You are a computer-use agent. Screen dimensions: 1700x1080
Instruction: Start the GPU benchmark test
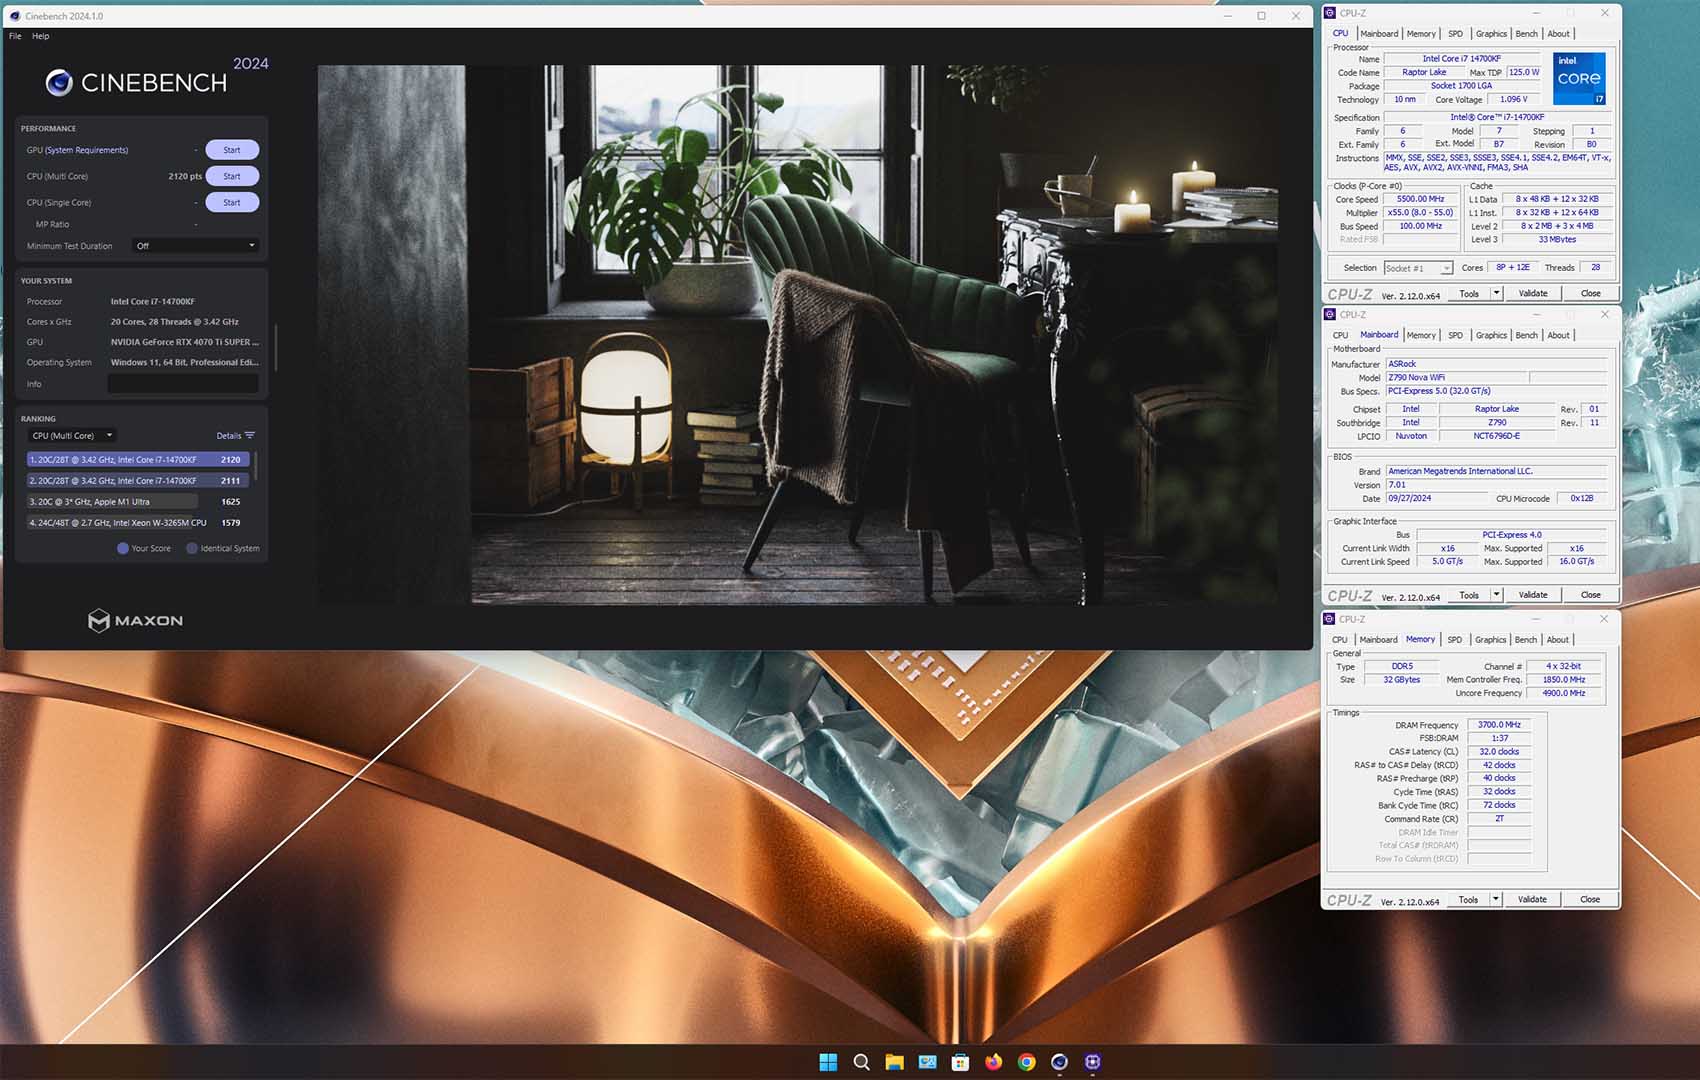[232, 150]
